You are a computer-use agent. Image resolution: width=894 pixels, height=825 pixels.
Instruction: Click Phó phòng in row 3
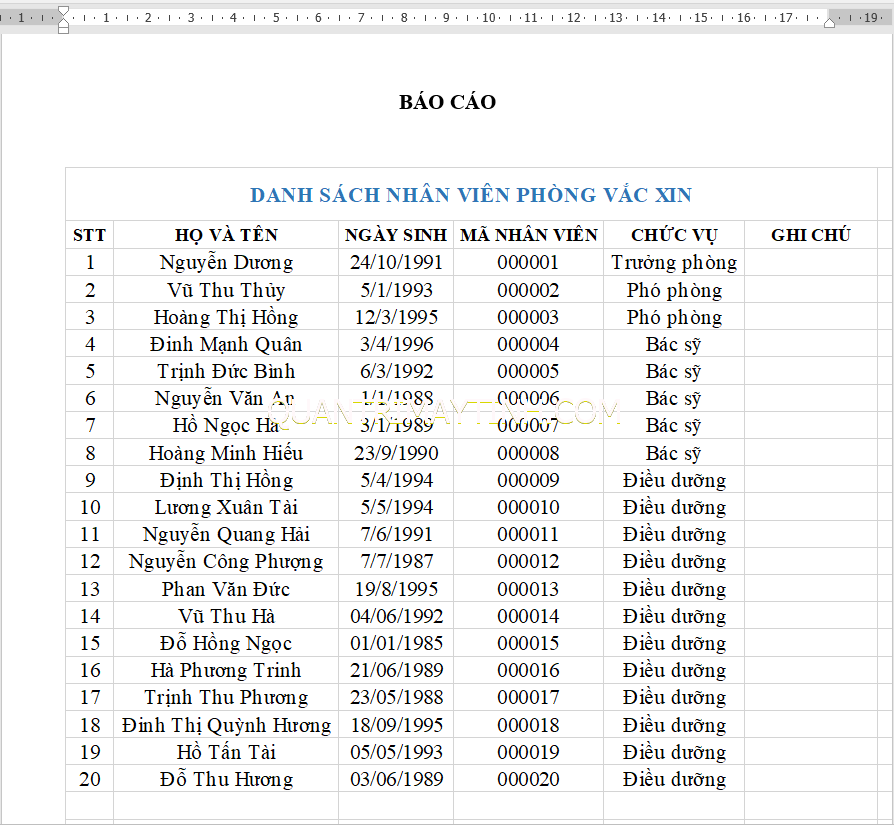(x=674, y=317)
